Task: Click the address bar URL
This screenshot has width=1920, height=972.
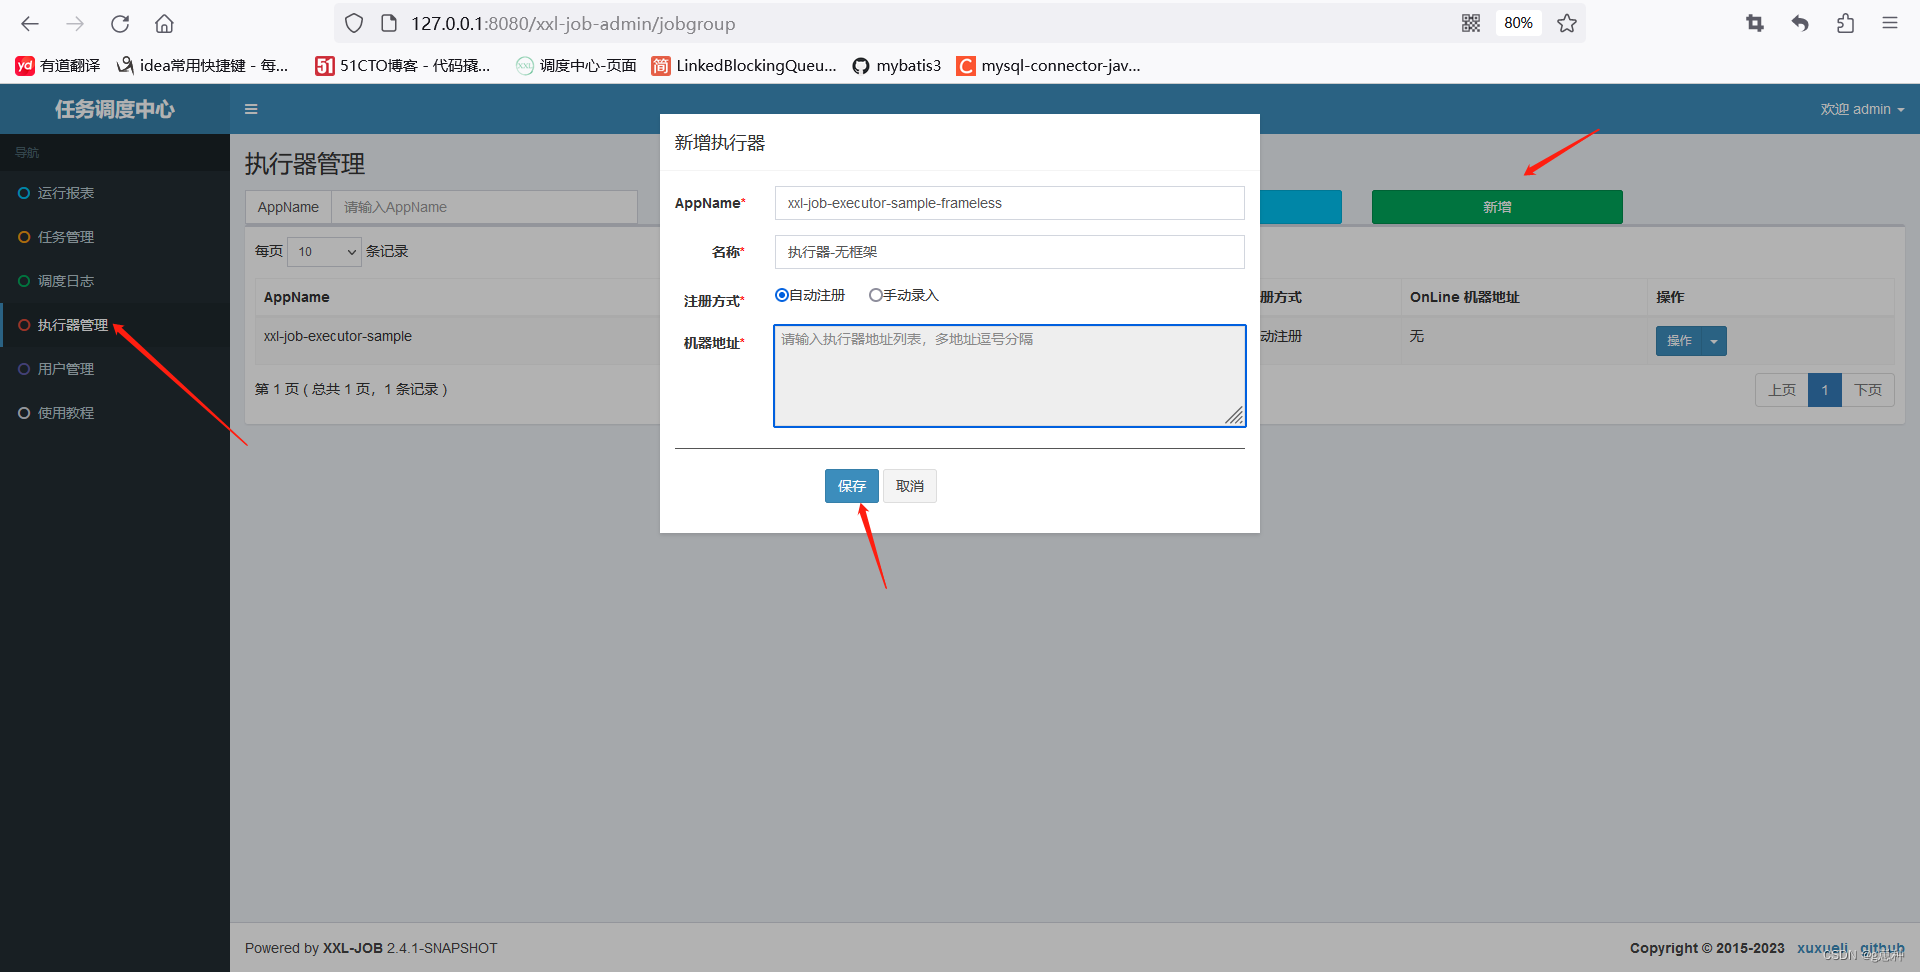Action: click(573, 23)
